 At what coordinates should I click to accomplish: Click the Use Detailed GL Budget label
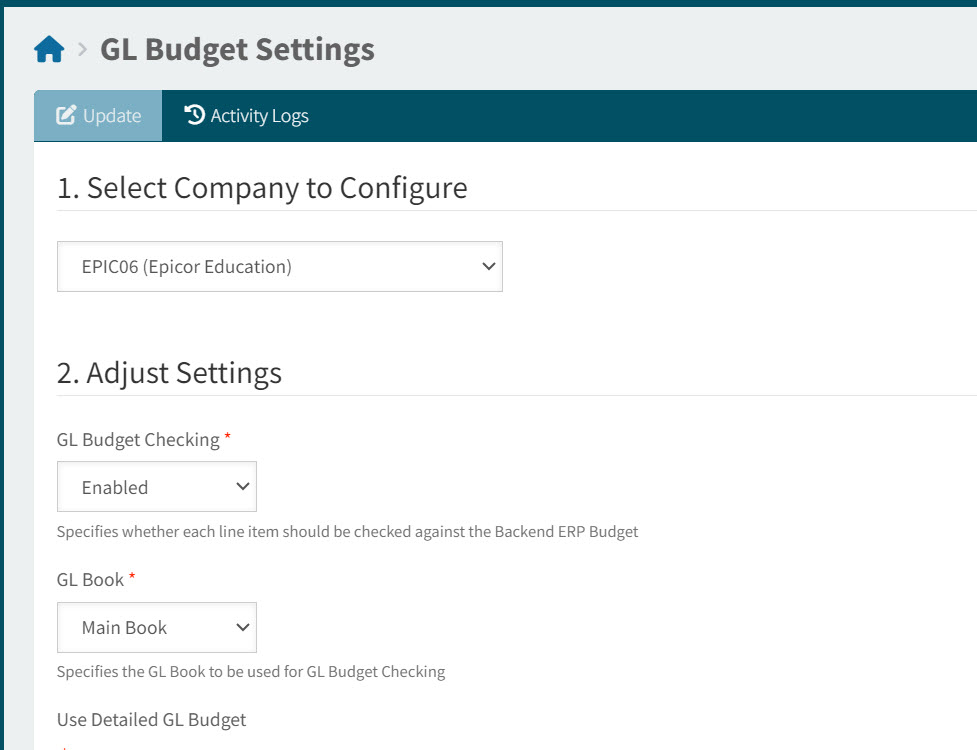pos(151,720)
